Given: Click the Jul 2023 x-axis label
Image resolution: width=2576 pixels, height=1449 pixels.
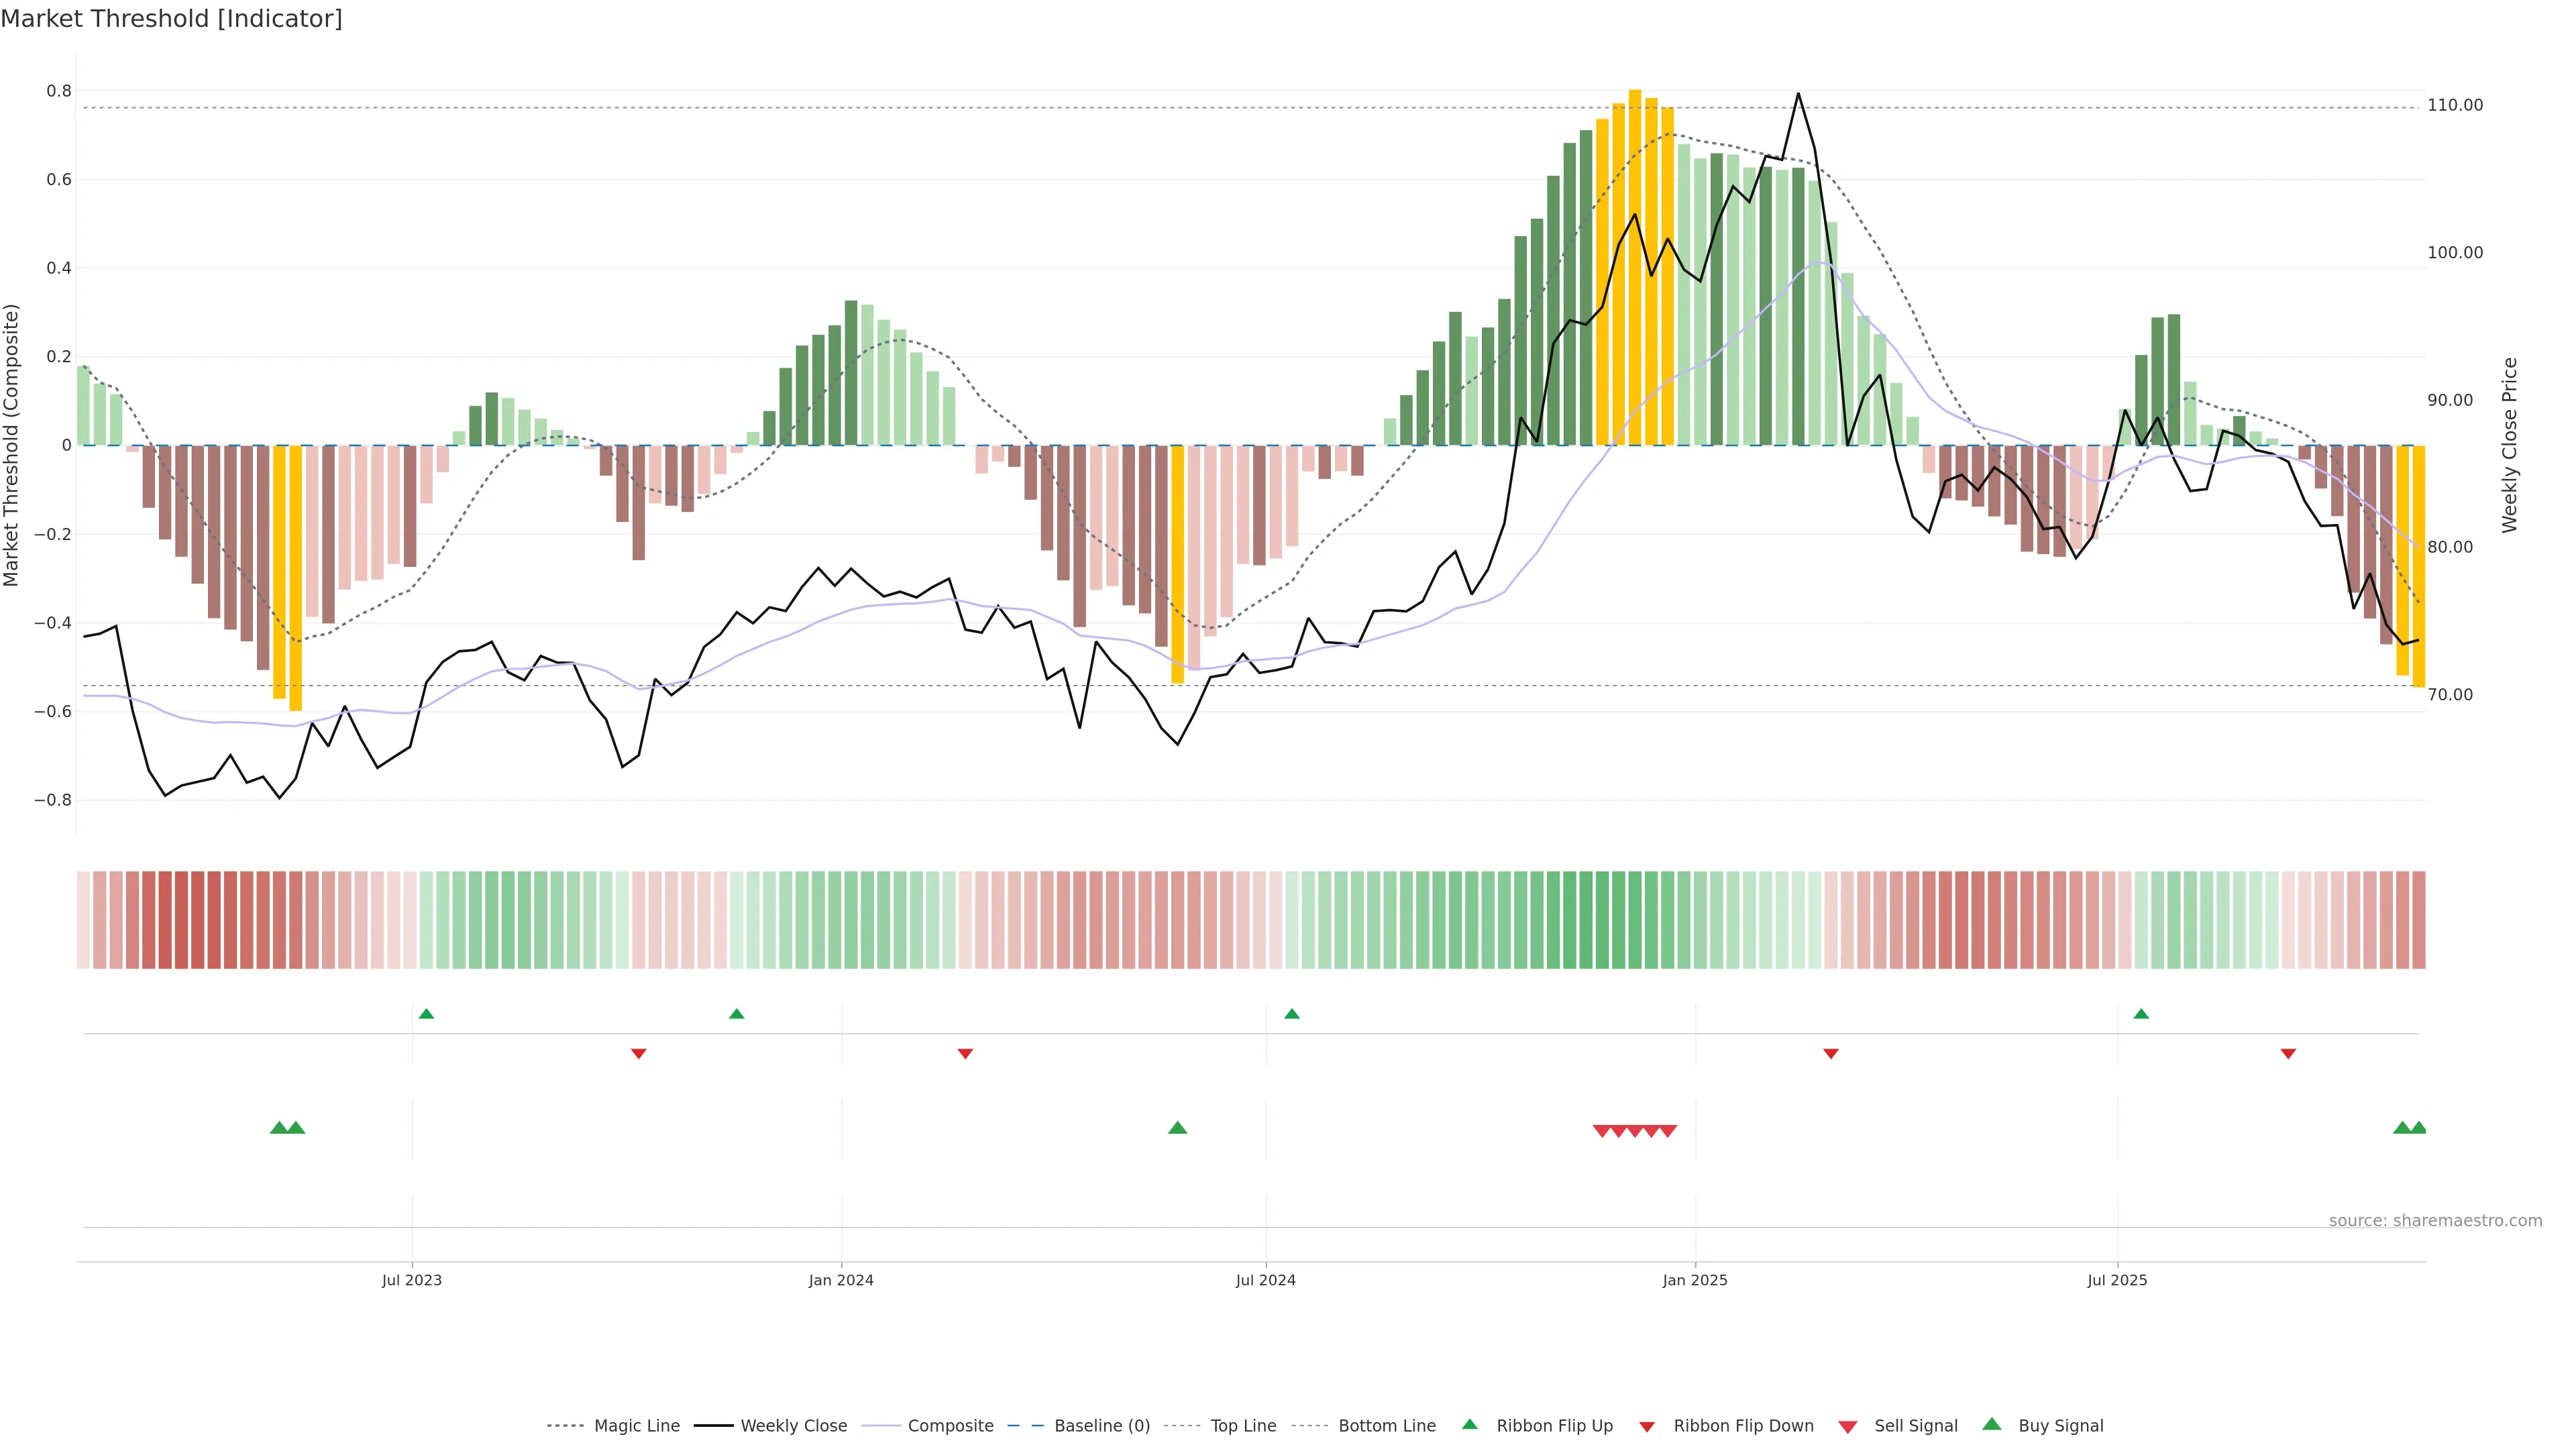Looking at the screenshot, I should tap(411, 1280).
